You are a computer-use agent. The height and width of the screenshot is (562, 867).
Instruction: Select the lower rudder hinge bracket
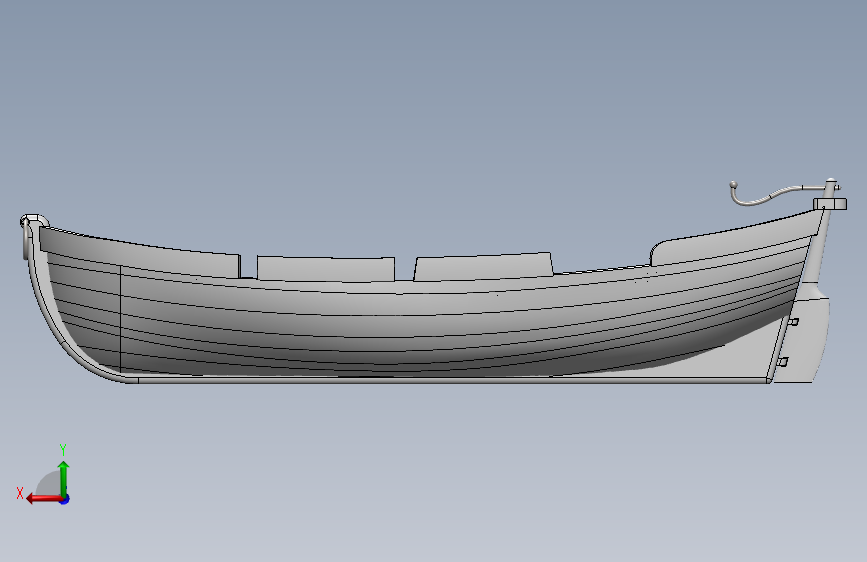[782, 362]
